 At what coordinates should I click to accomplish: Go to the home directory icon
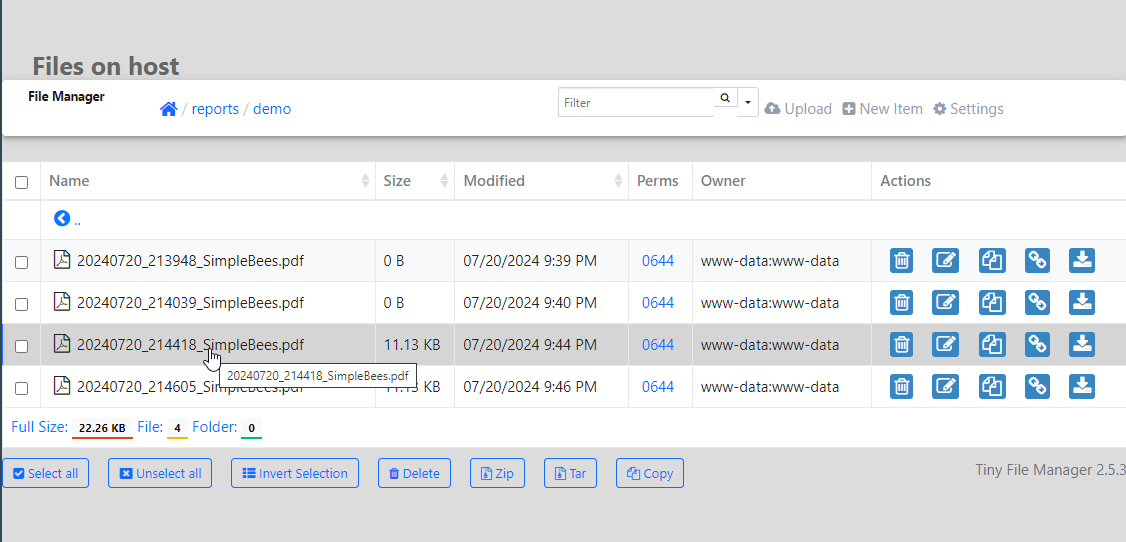[x=169, y=109]
